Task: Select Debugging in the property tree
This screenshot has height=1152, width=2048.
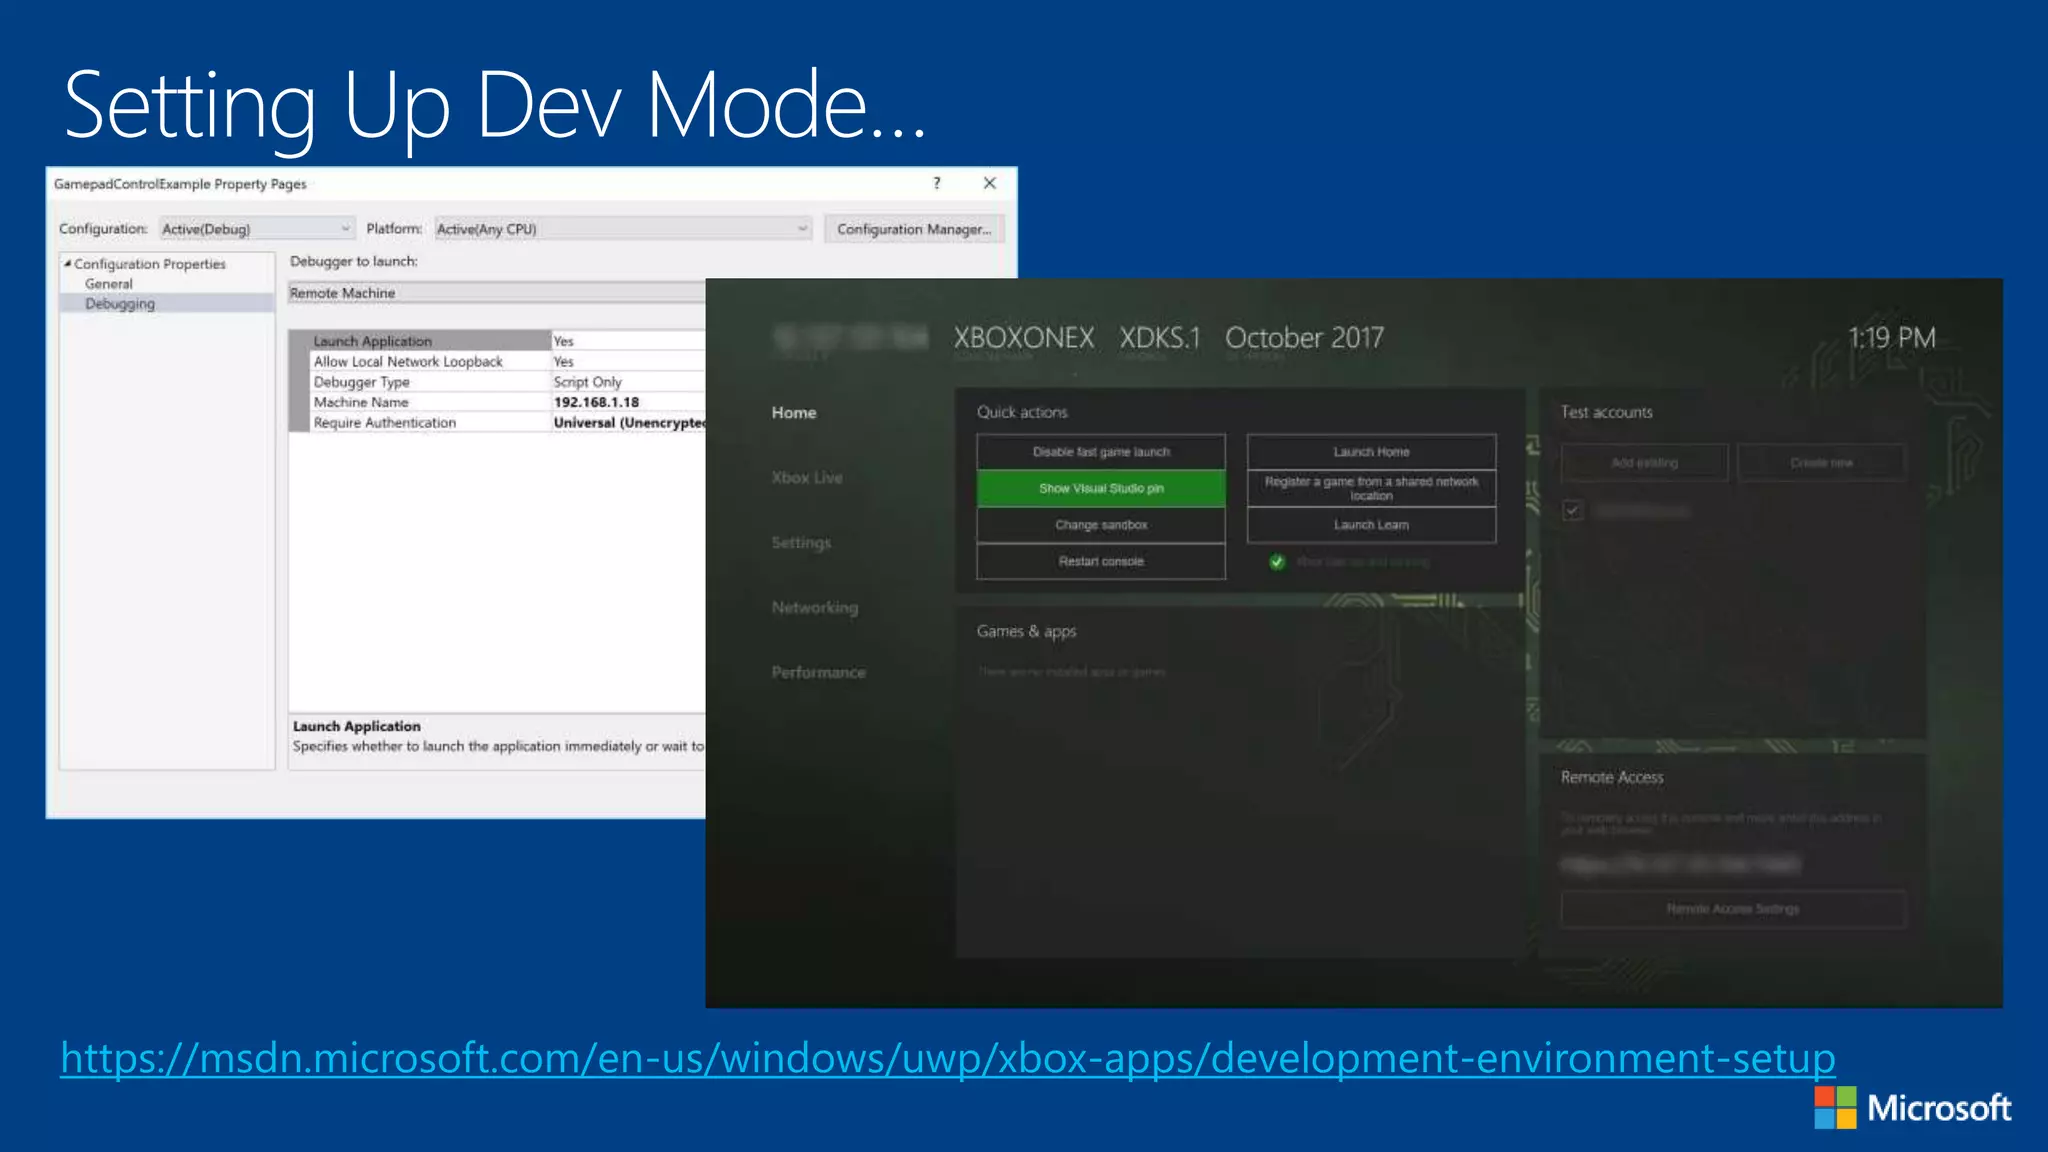Action: pyautogui.click(x=120, y=304)
